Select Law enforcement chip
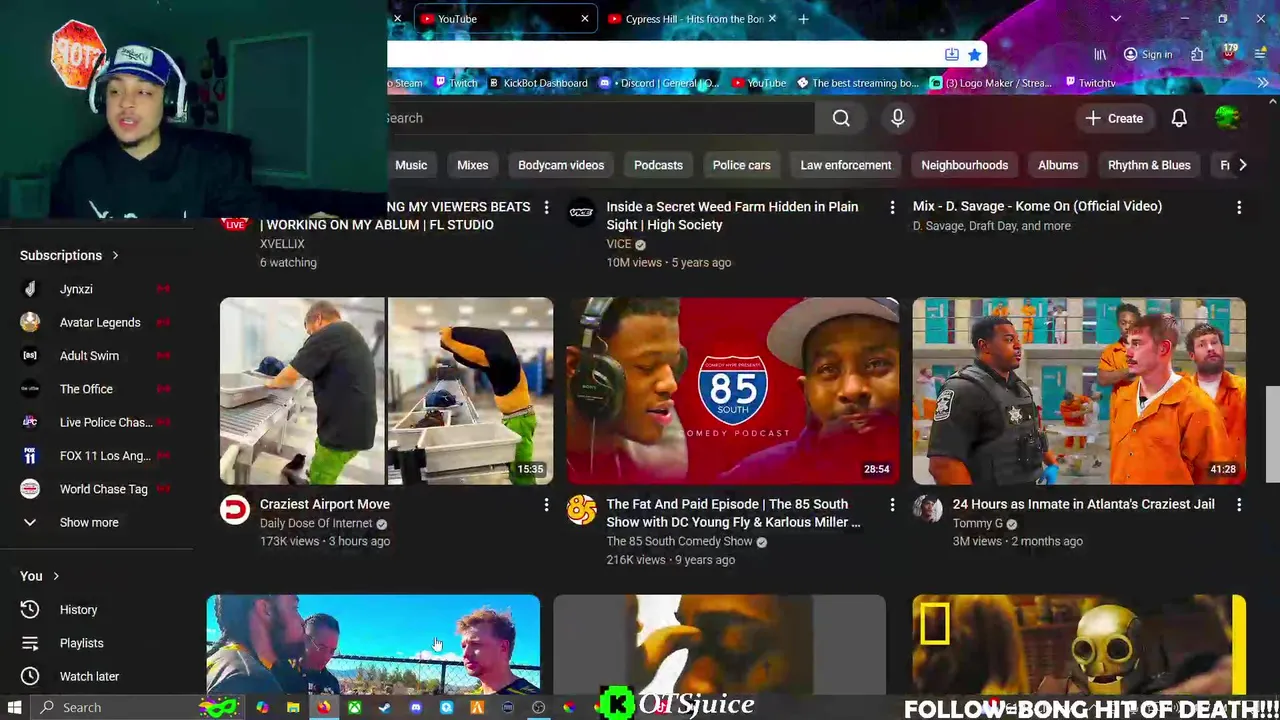Screen dimensions: 1280x720 point(845,165)
